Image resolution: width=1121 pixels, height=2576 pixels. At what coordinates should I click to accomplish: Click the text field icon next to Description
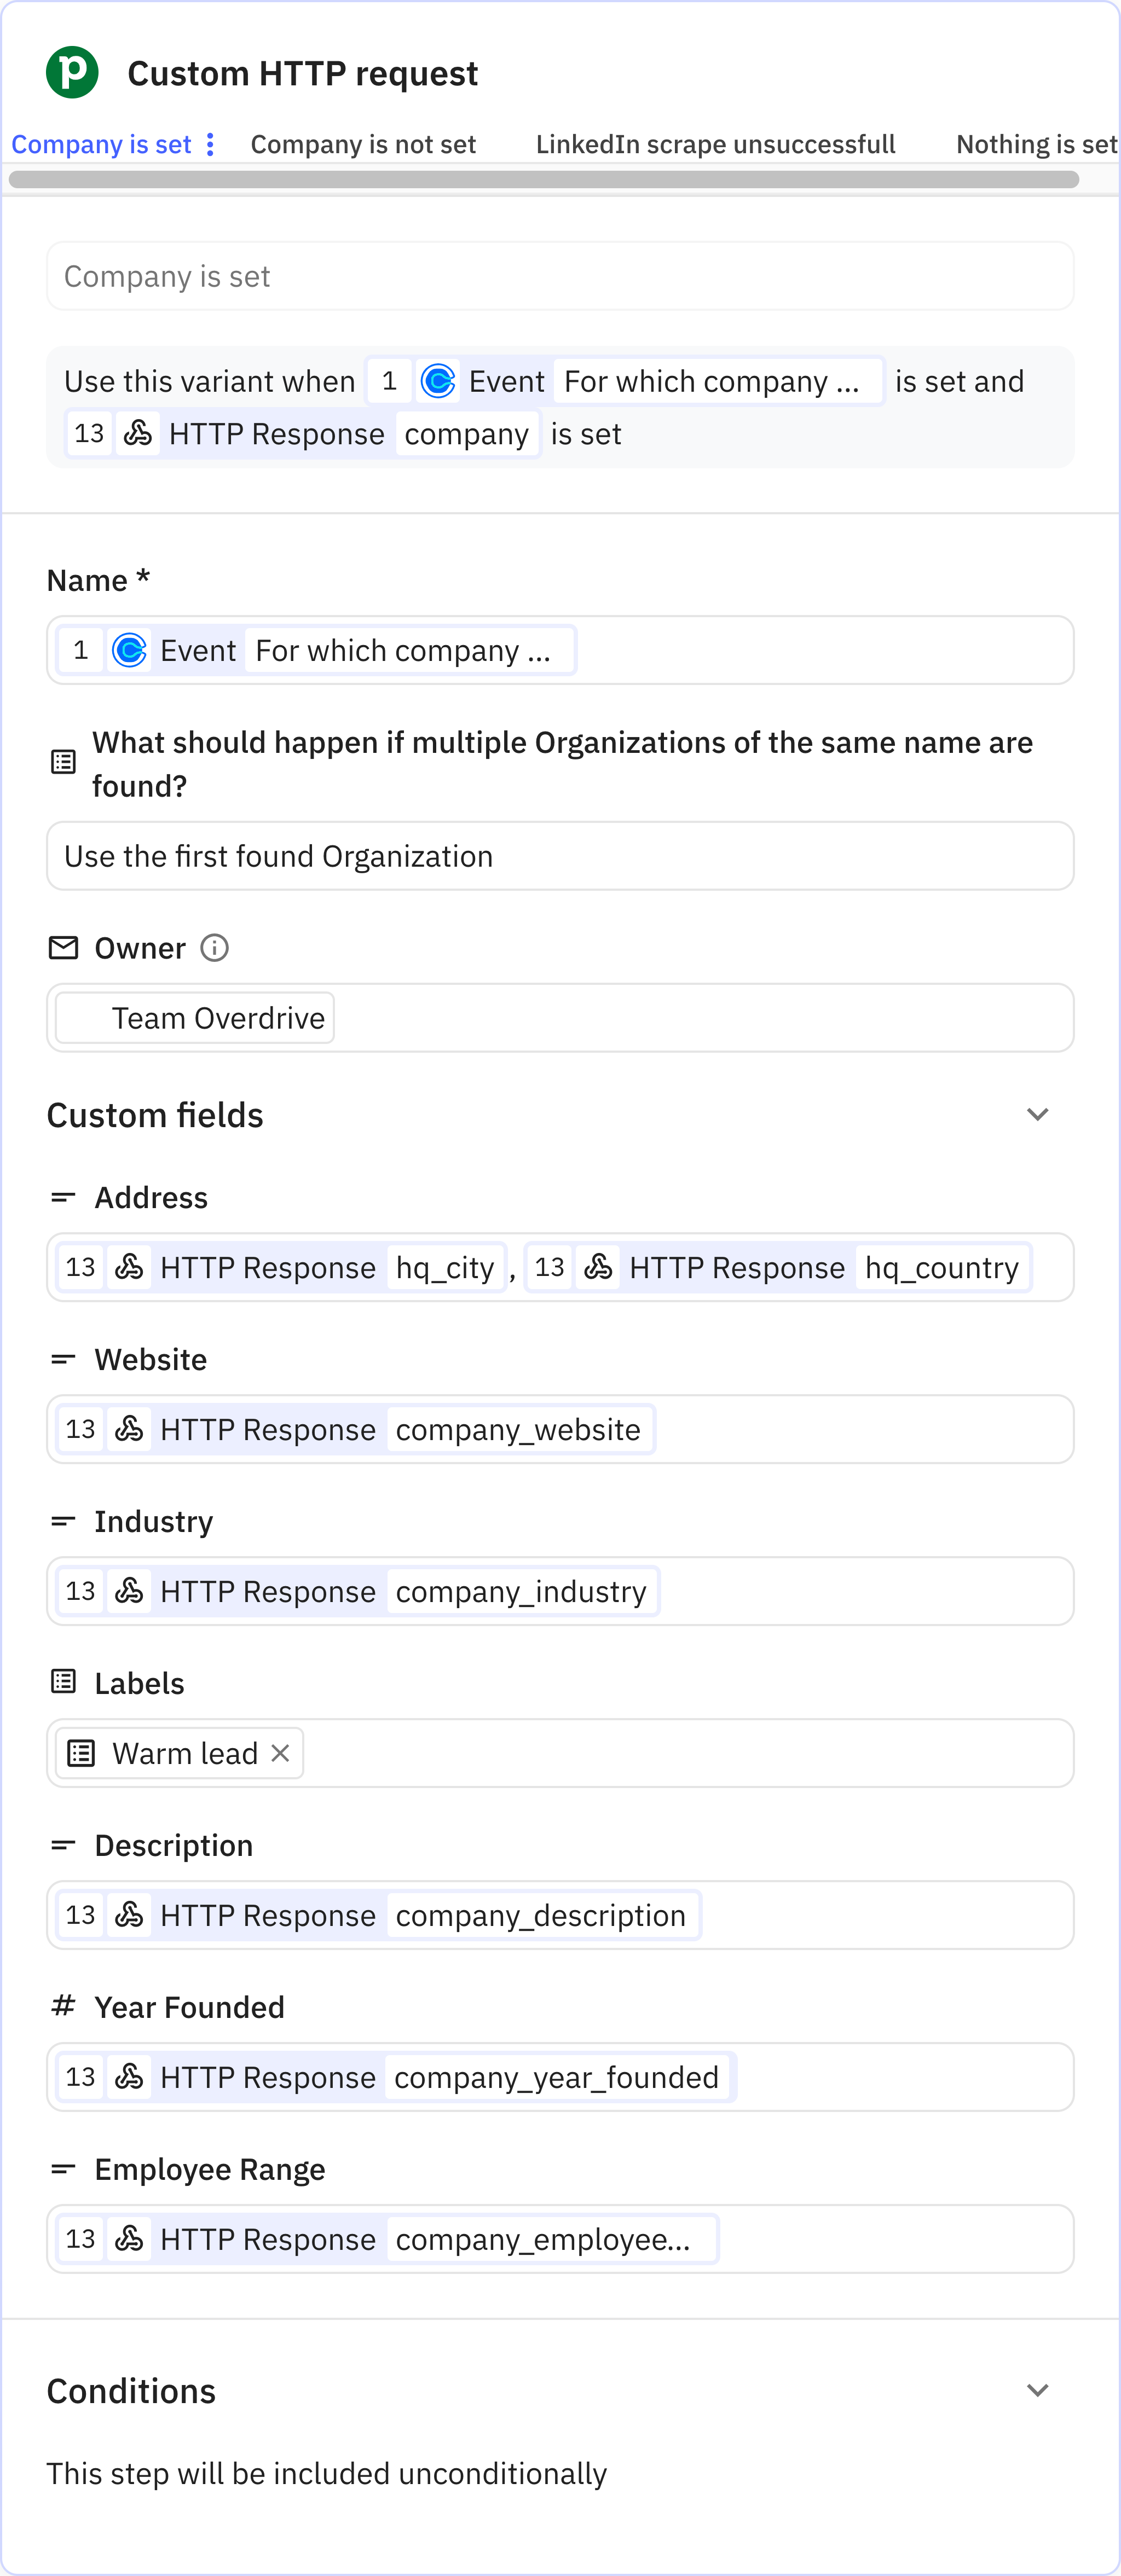(63, 1844)
